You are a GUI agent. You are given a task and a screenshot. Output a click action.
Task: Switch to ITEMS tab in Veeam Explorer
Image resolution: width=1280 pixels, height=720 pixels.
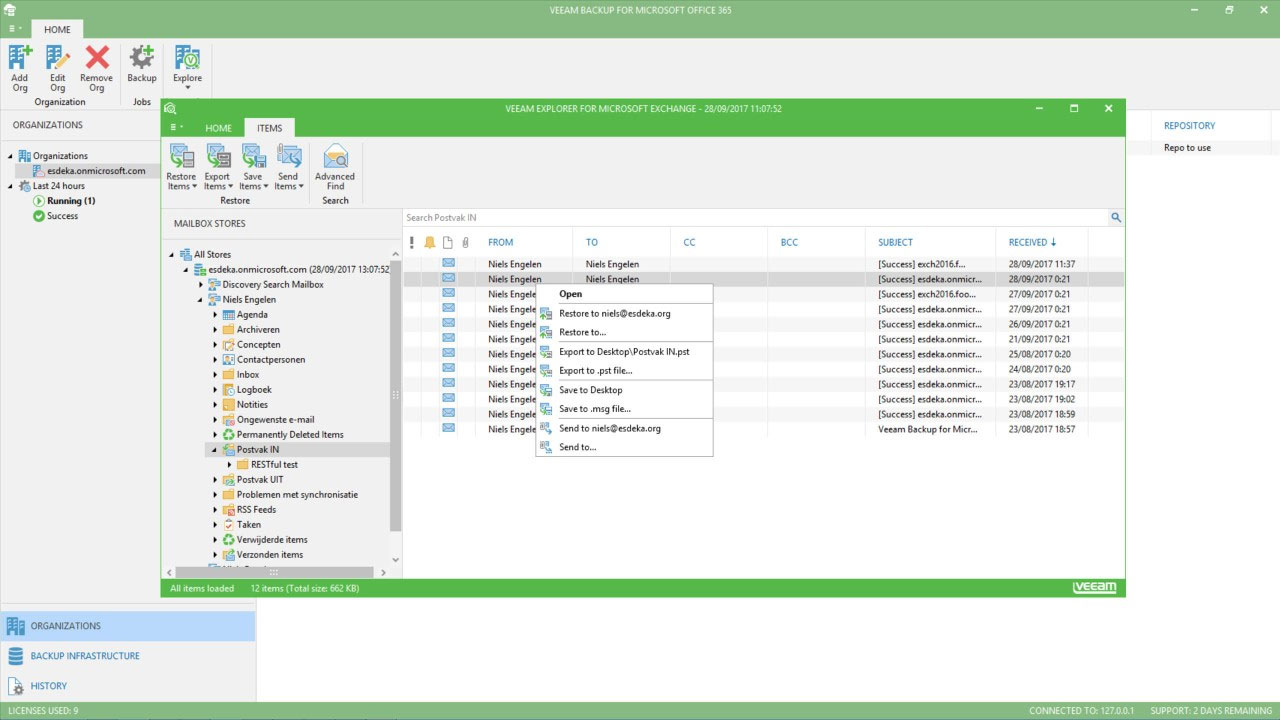269,128
